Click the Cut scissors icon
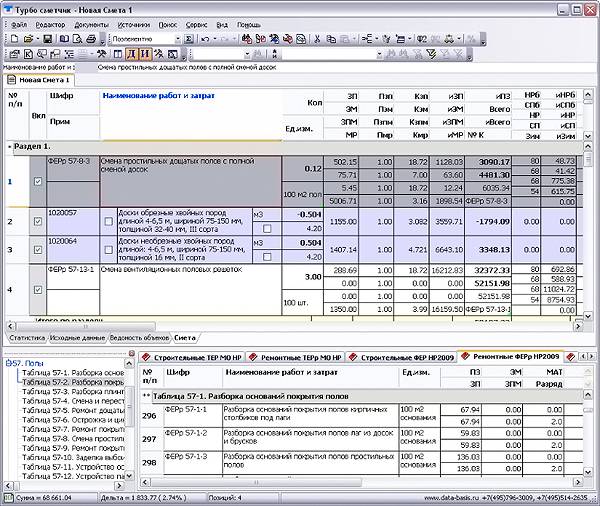 tap(318, 38)
